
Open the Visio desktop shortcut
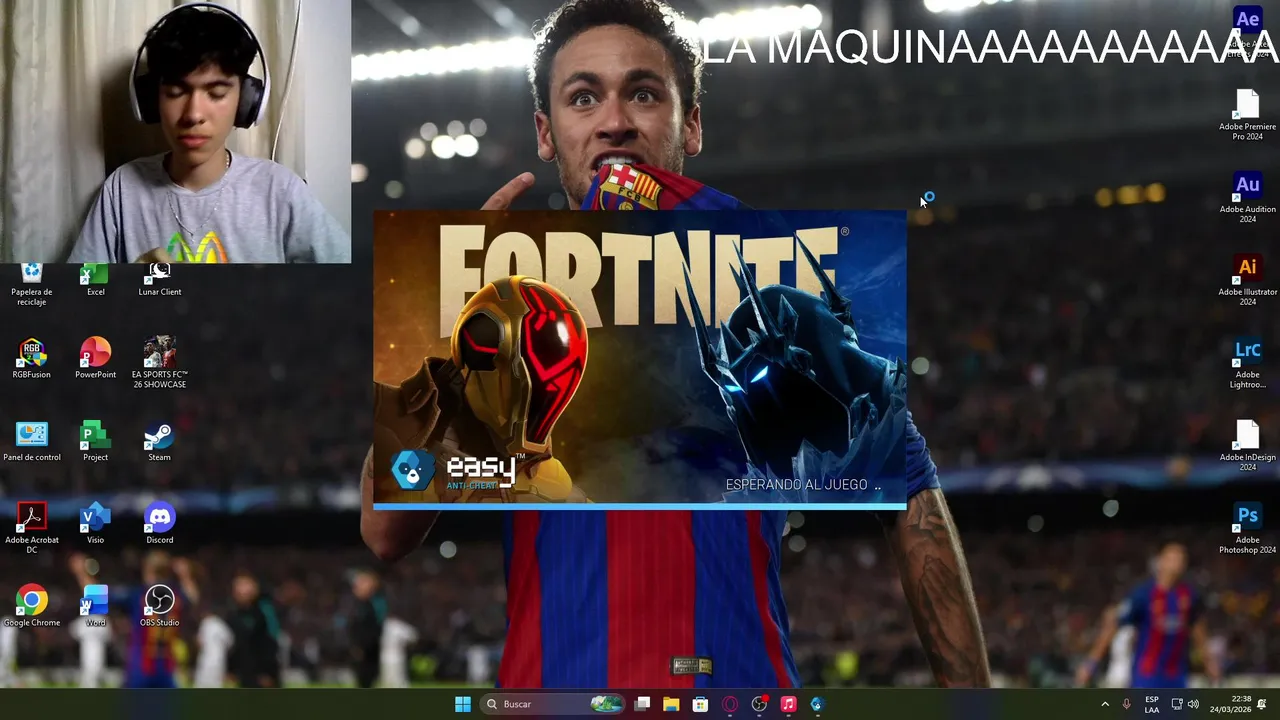click(95, 525)
